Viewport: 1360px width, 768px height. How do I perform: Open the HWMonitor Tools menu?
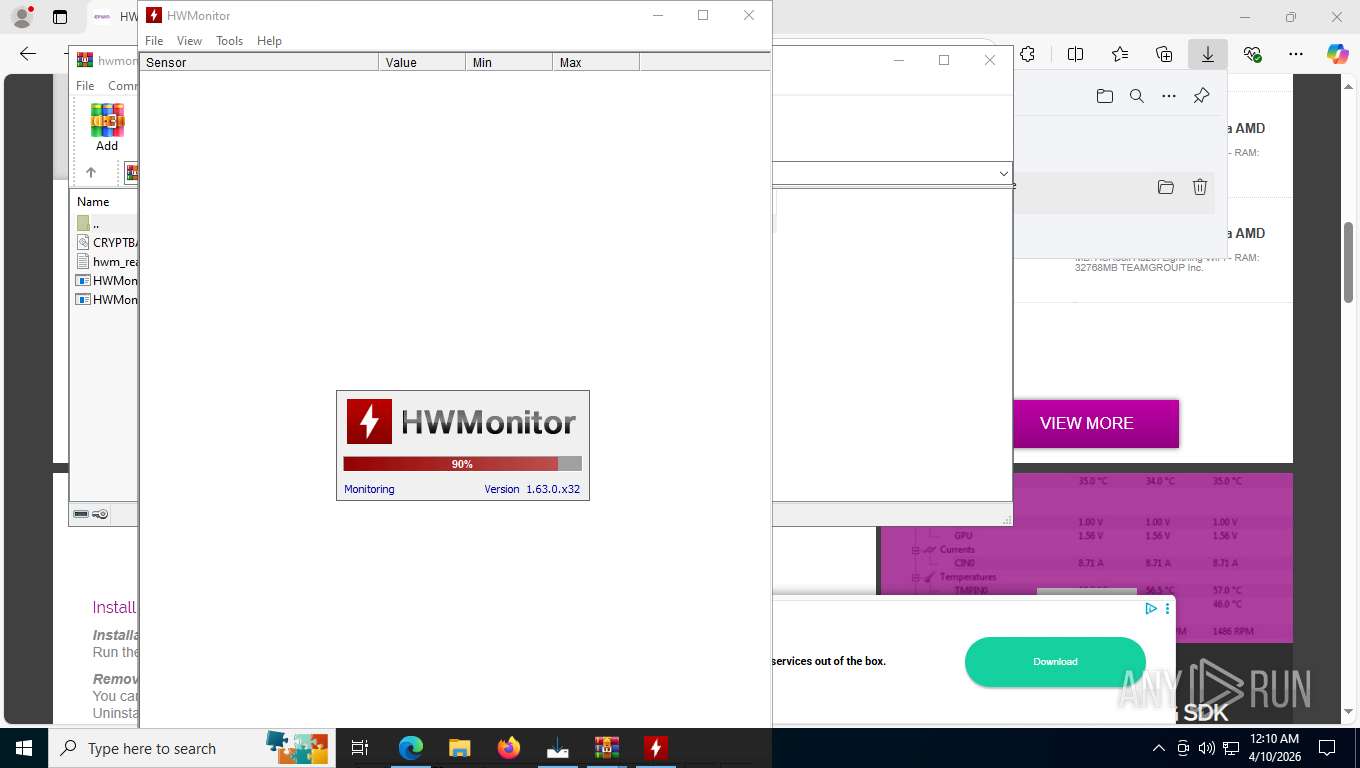point(230,41)
